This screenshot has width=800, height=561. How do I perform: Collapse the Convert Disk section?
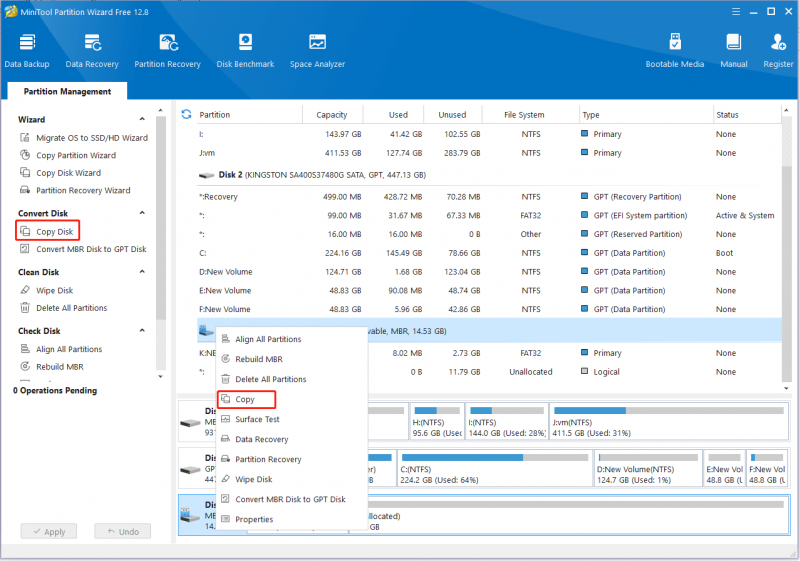pyautogui.click(x=142, y=213)
